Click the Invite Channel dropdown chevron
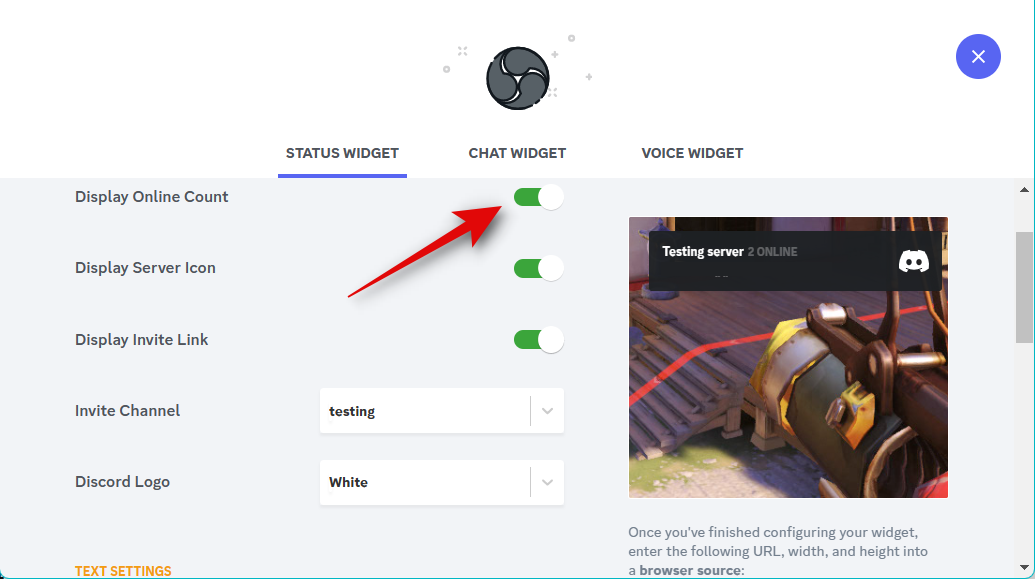This screenshot has width=1035, height=579. click(547, 411)
